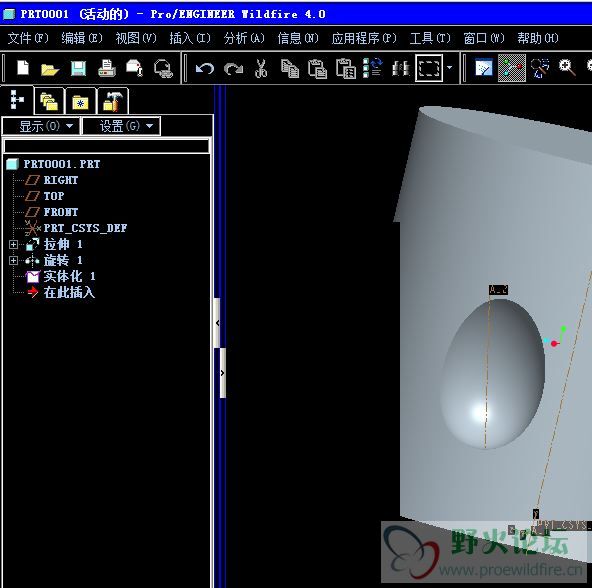Open the Connections hammer tab

click(113, 101)
